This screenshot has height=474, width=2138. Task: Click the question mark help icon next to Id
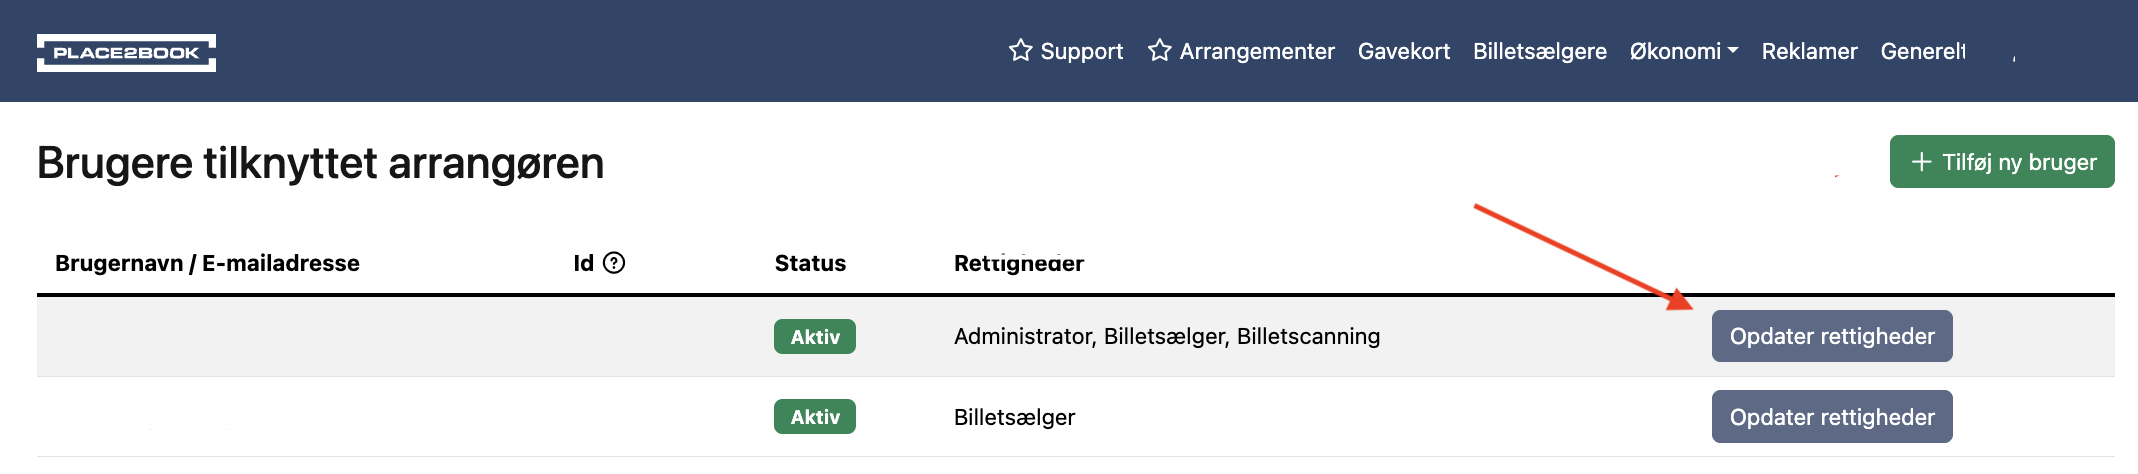tap(615, 263)
